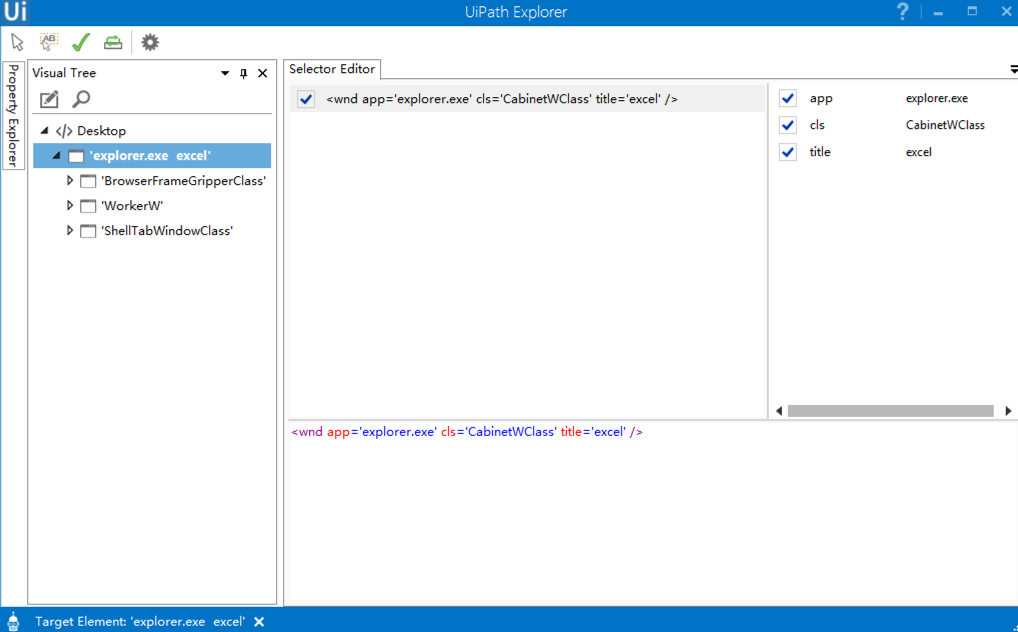1018x632 pixels.
Task: Toggle the wnd selector row checkbox
Action: pyautogui.click(x=306, y=99)
